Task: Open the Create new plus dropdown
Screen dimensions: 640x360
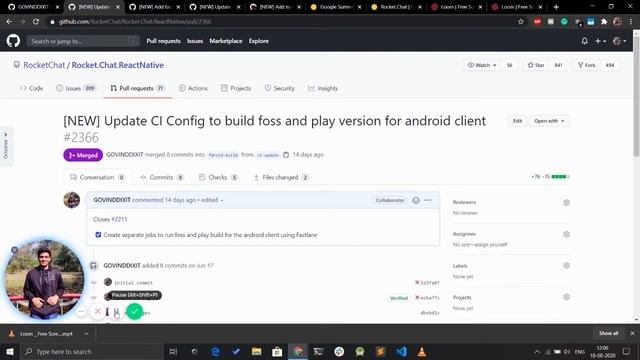Action: click(600, 41)
